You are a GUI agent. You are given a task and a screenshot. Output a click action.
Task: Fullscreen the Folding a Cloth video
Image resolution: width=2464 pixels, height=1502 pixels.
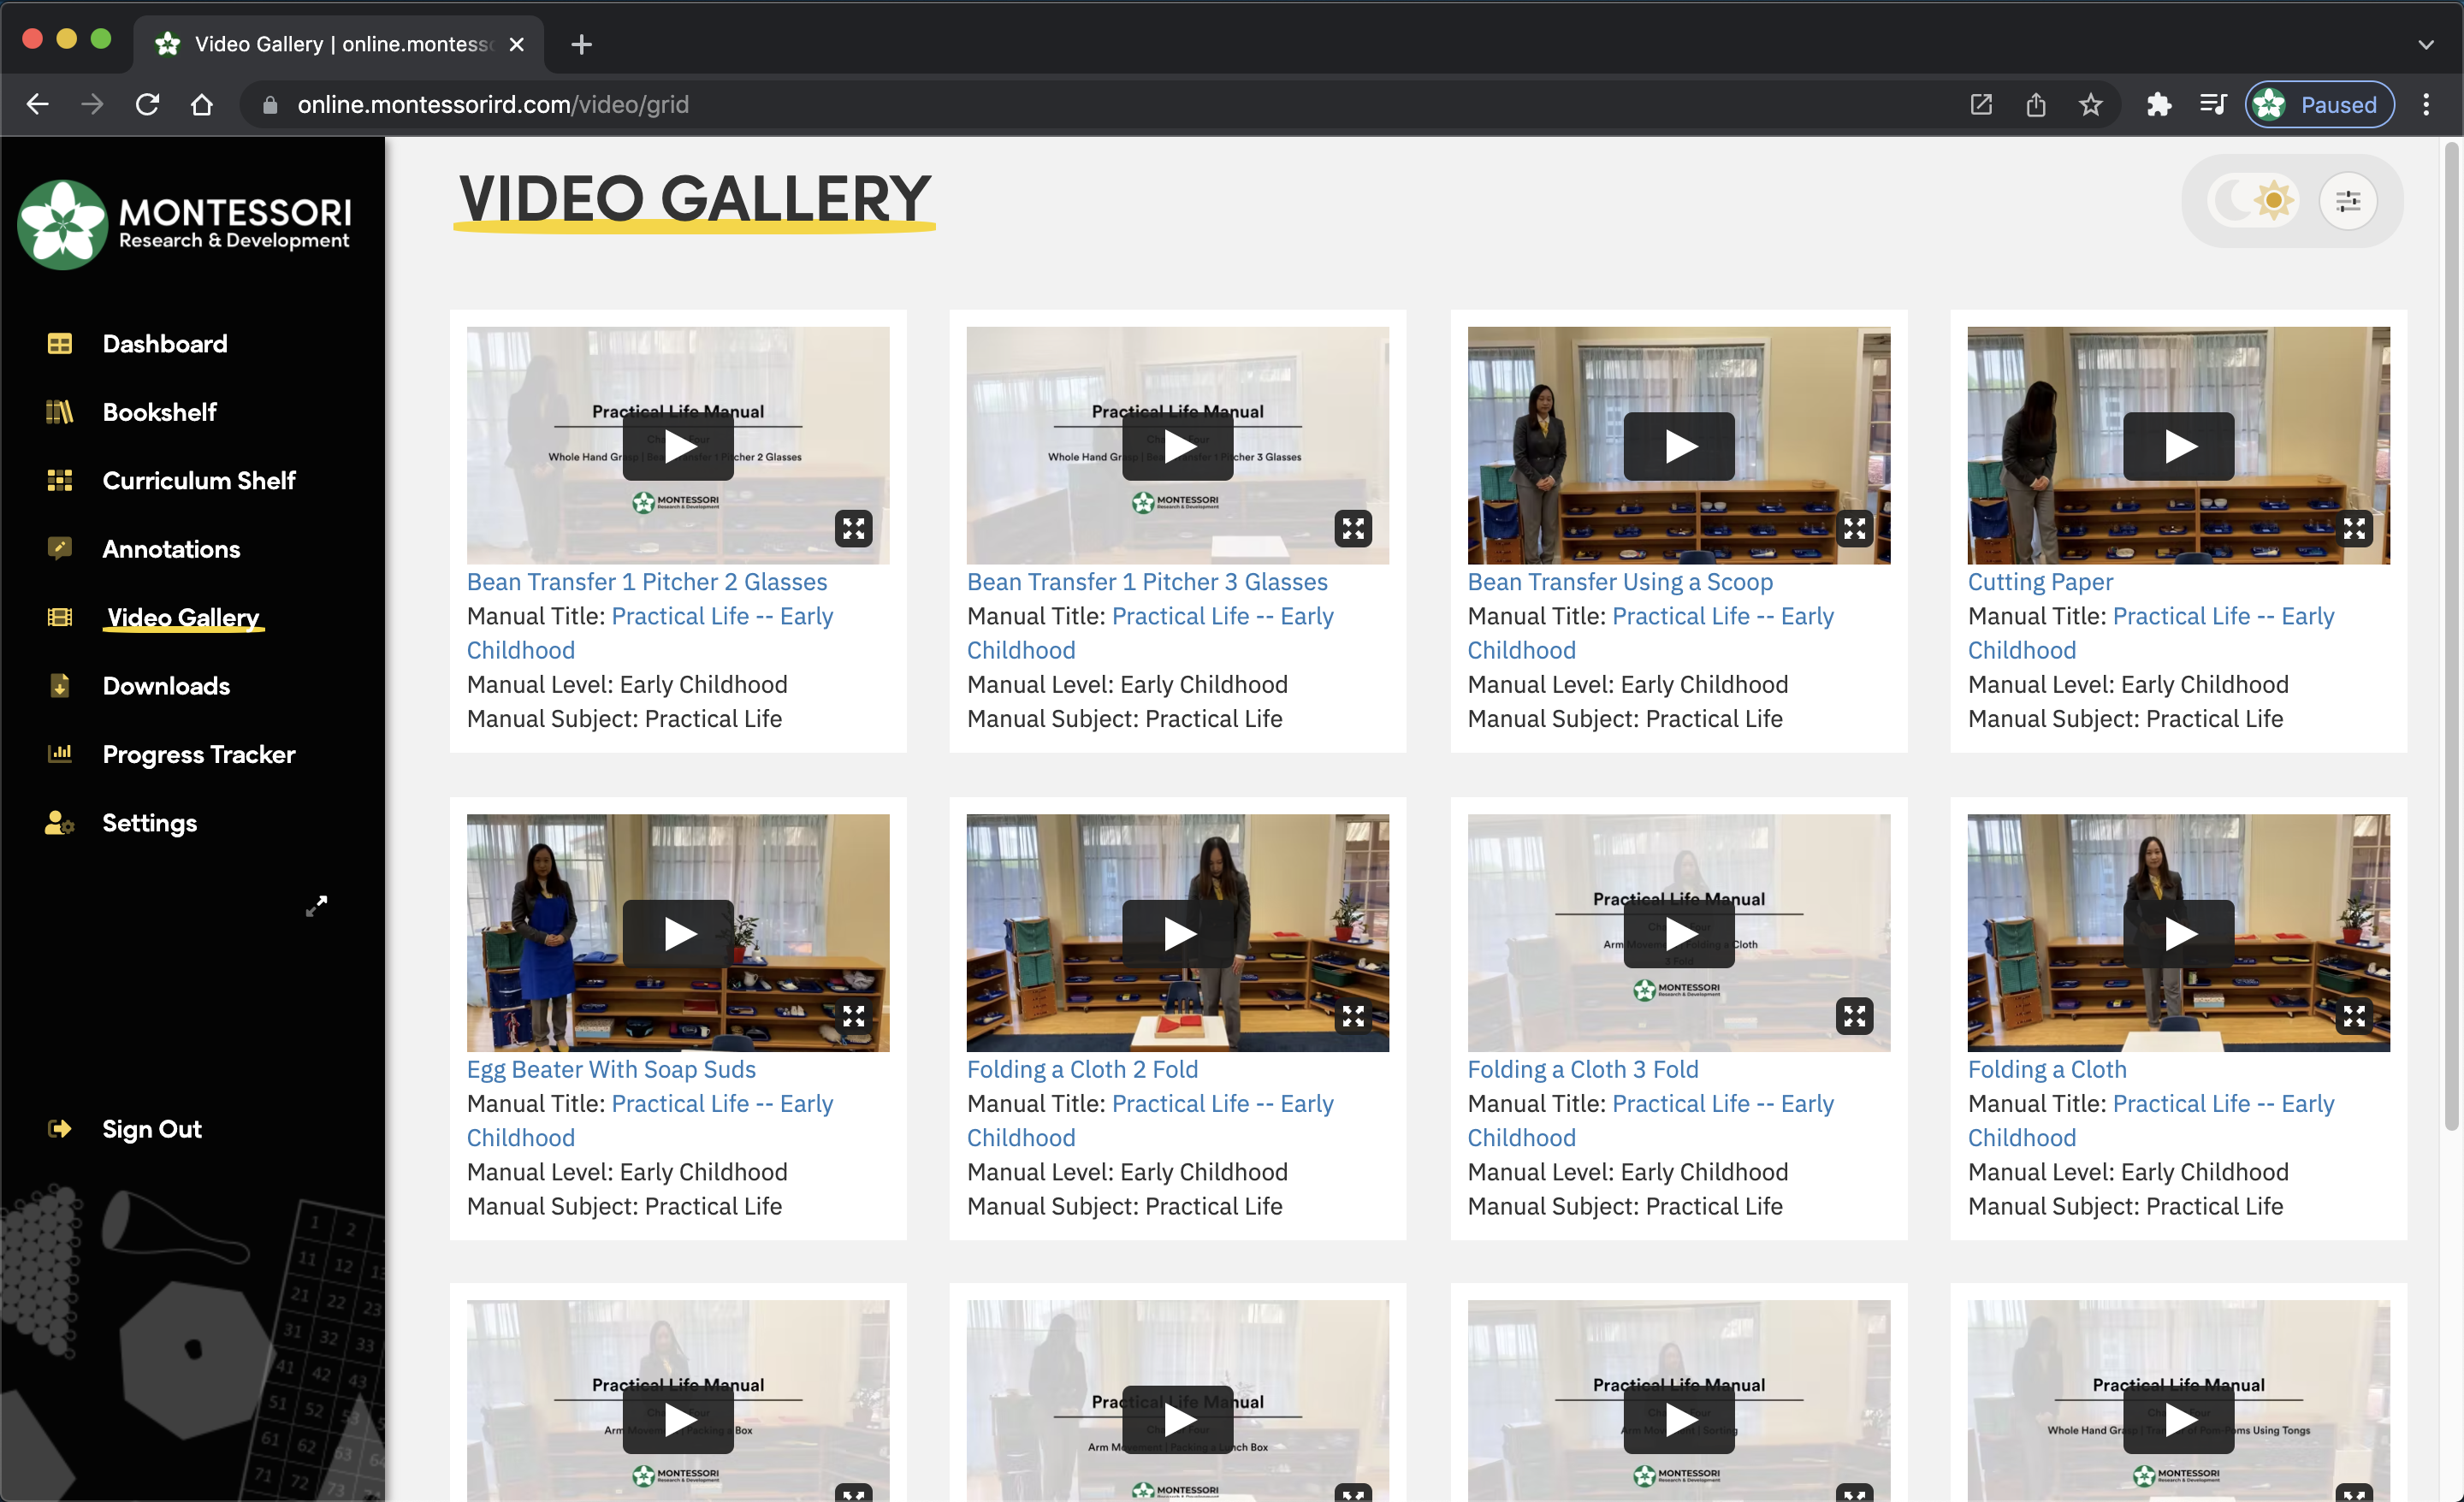(x=2354, y=1016)
